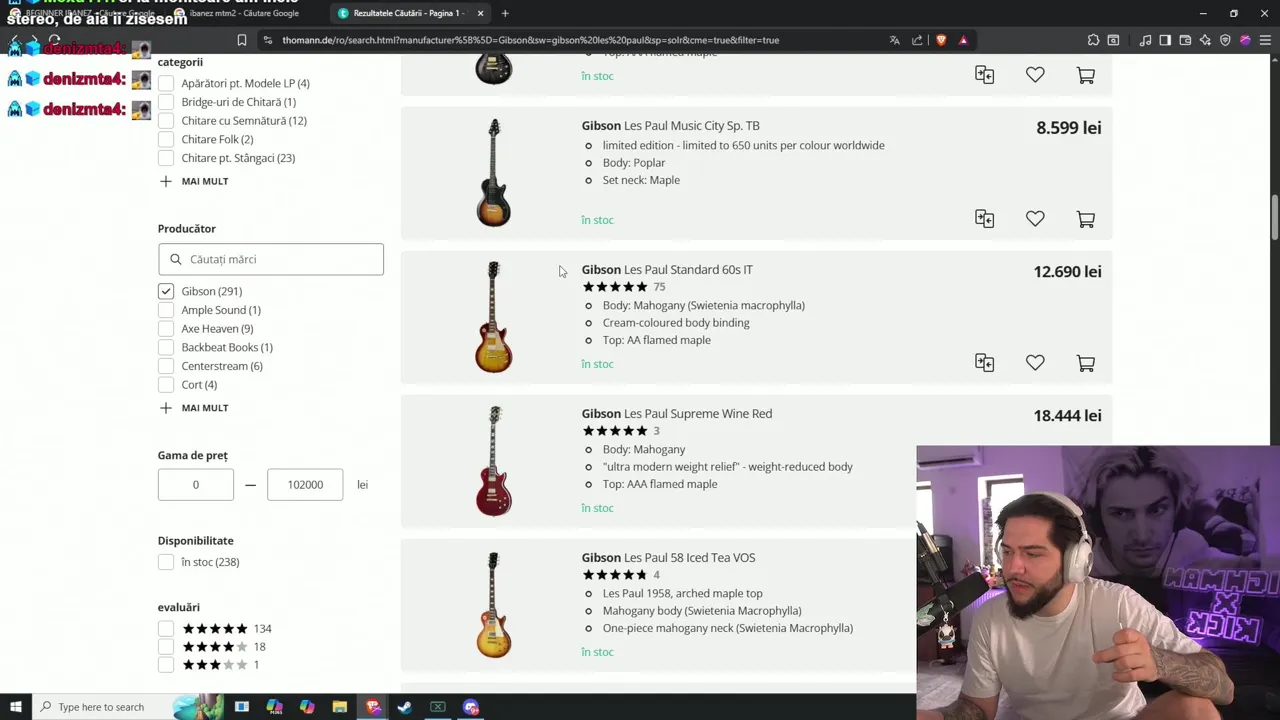Close the Rezultatele Căutării tab
This screenshot has width=1280, height=720.
tap(480, 13)
